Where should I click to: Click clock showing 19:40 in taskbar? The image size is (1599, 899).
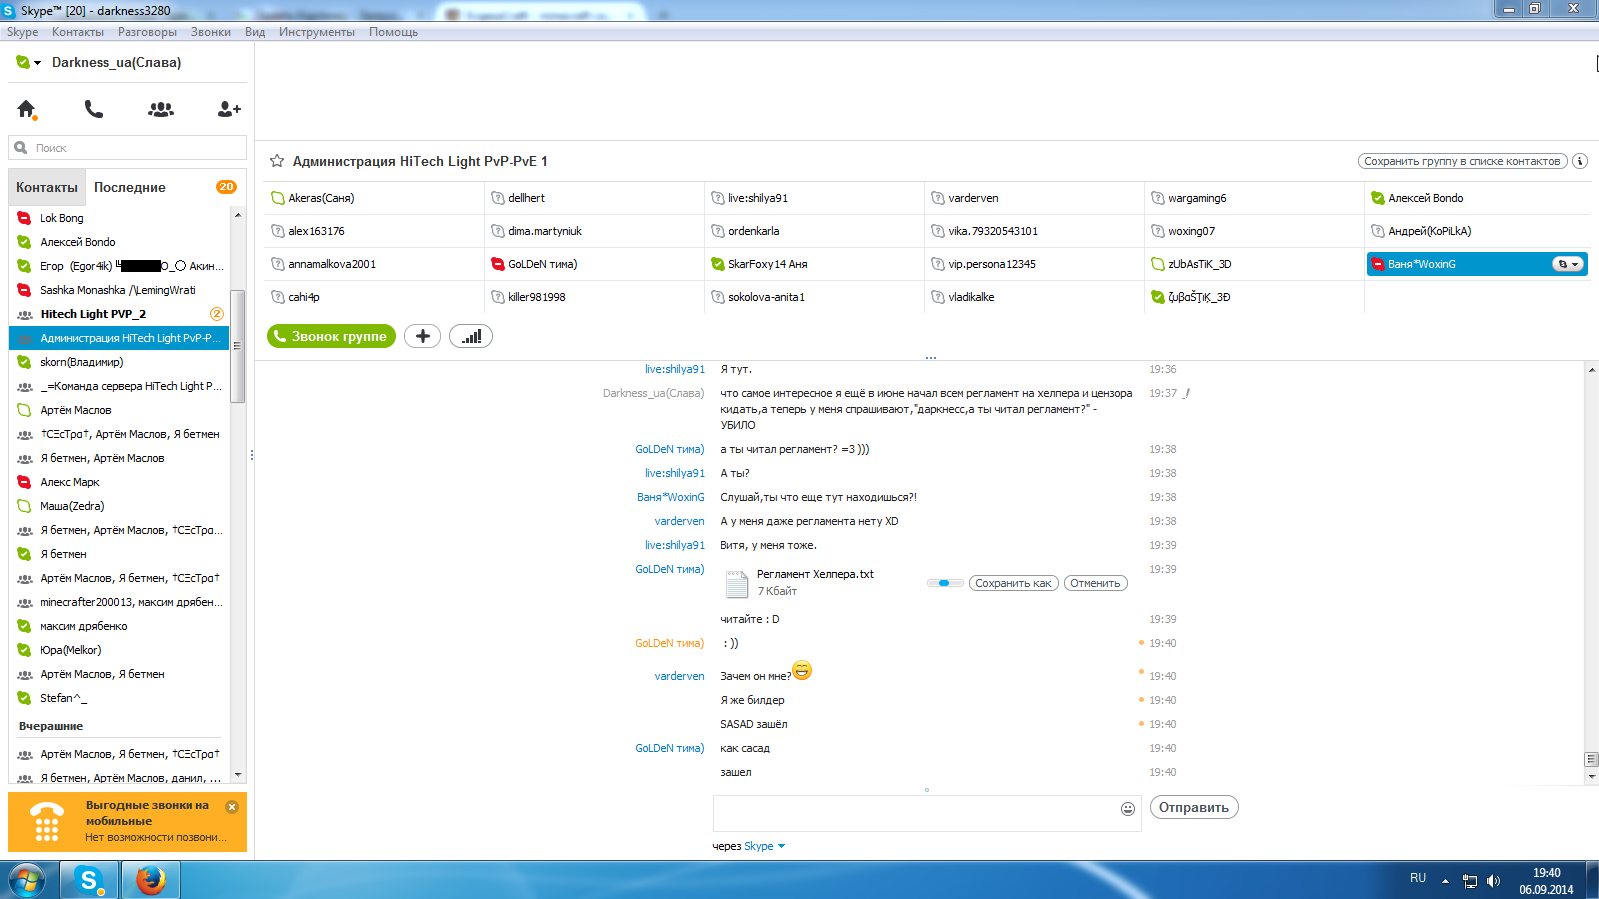click(x=1546, y=873)
